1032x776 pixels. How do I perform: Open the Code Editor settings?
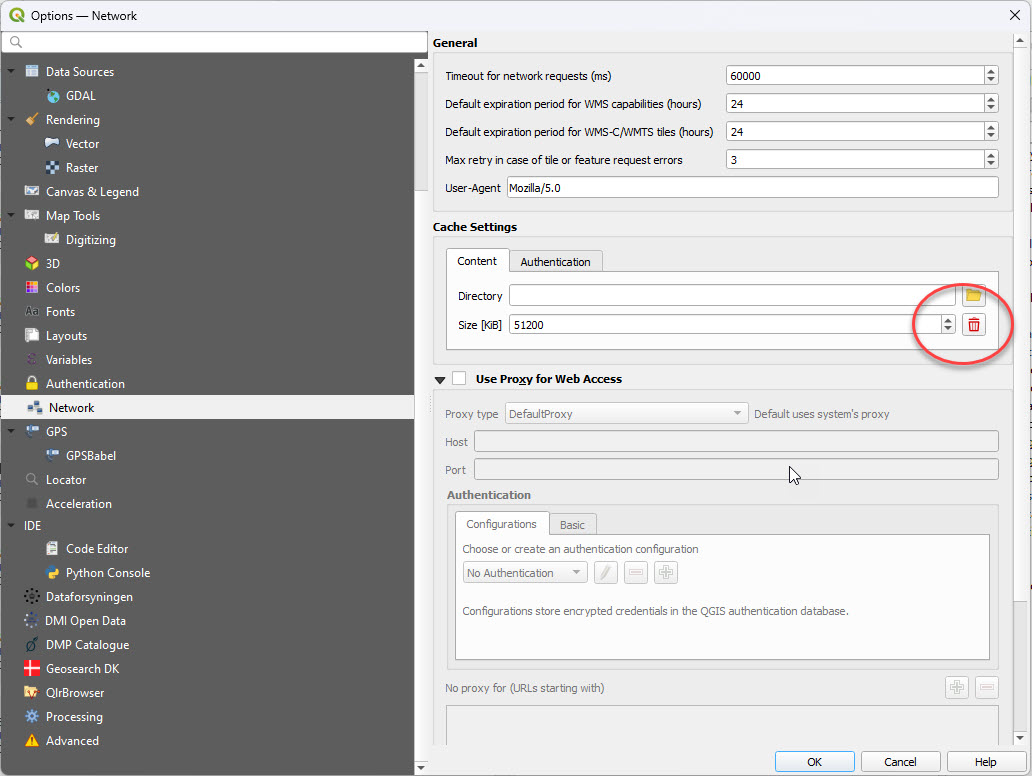97,549
